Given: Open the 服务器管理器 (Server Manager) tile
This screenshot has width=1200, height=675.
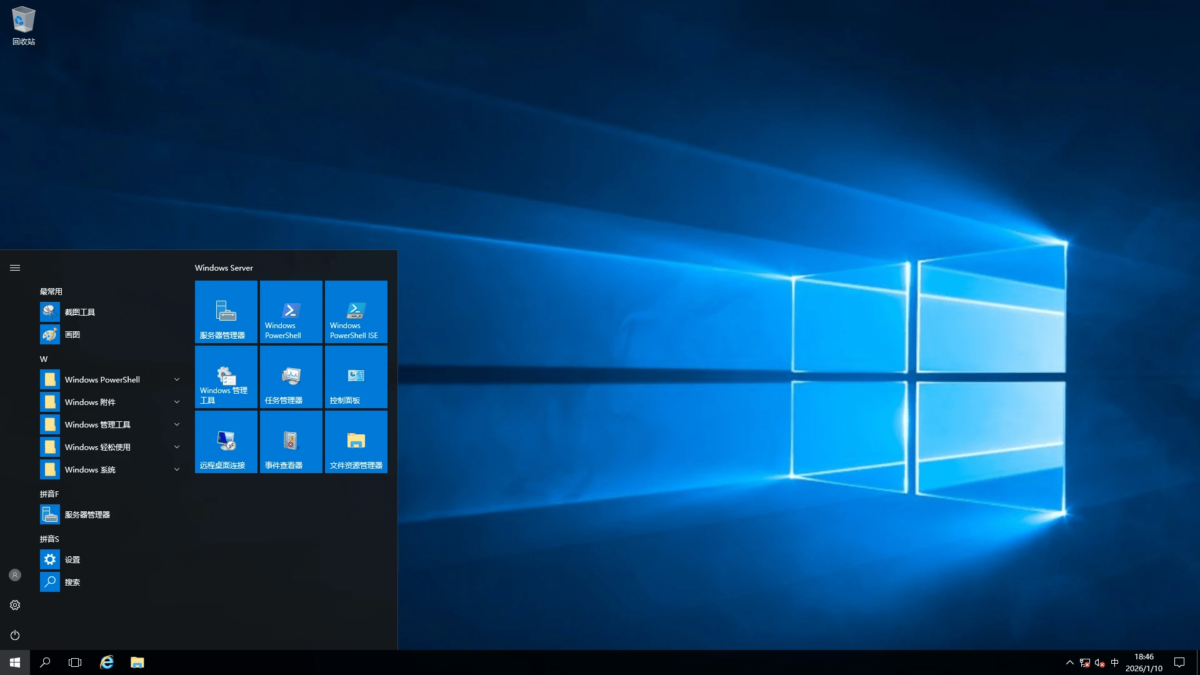Looking at the screenshot, I should tap(224, 312).
